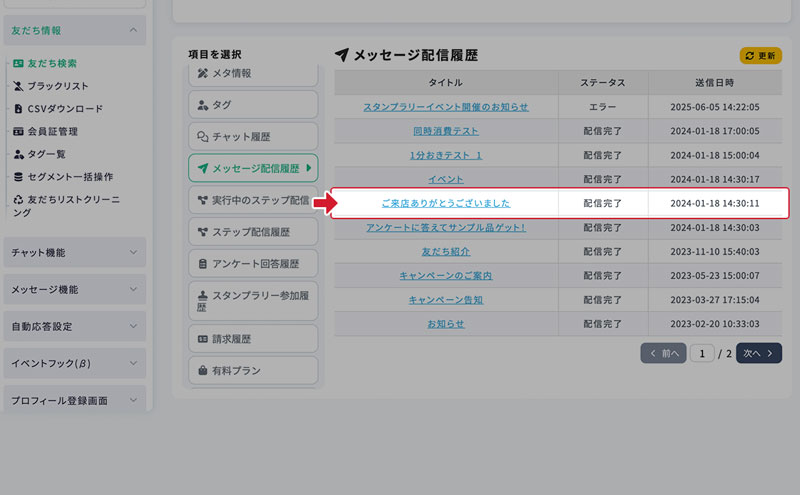Click the tag list icon in sidebar
This screenshot has width=800, height=495.
18,154
